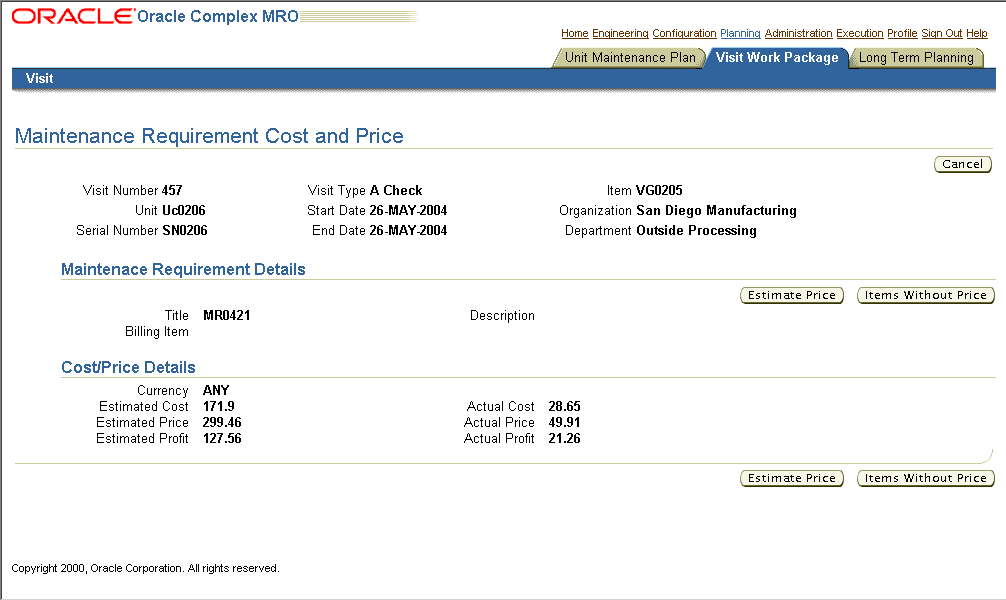The height and width of the screenshot is (600, 1006).
Task: Switch to Unit Maintenance Plan tab
Action: (x=630, y=58)
